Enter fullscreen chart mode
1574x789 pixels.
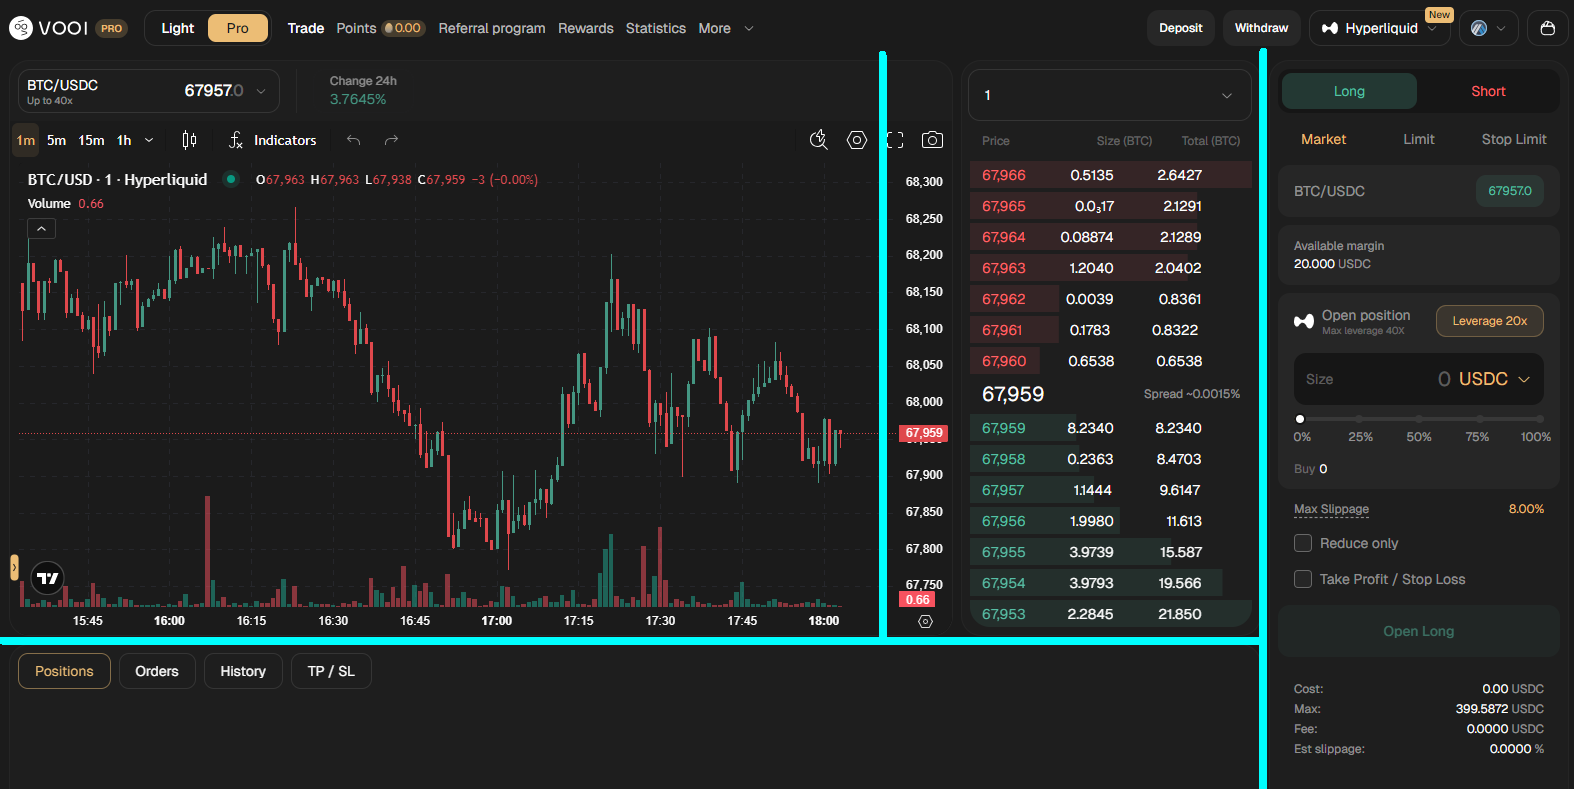click(895, 140)
